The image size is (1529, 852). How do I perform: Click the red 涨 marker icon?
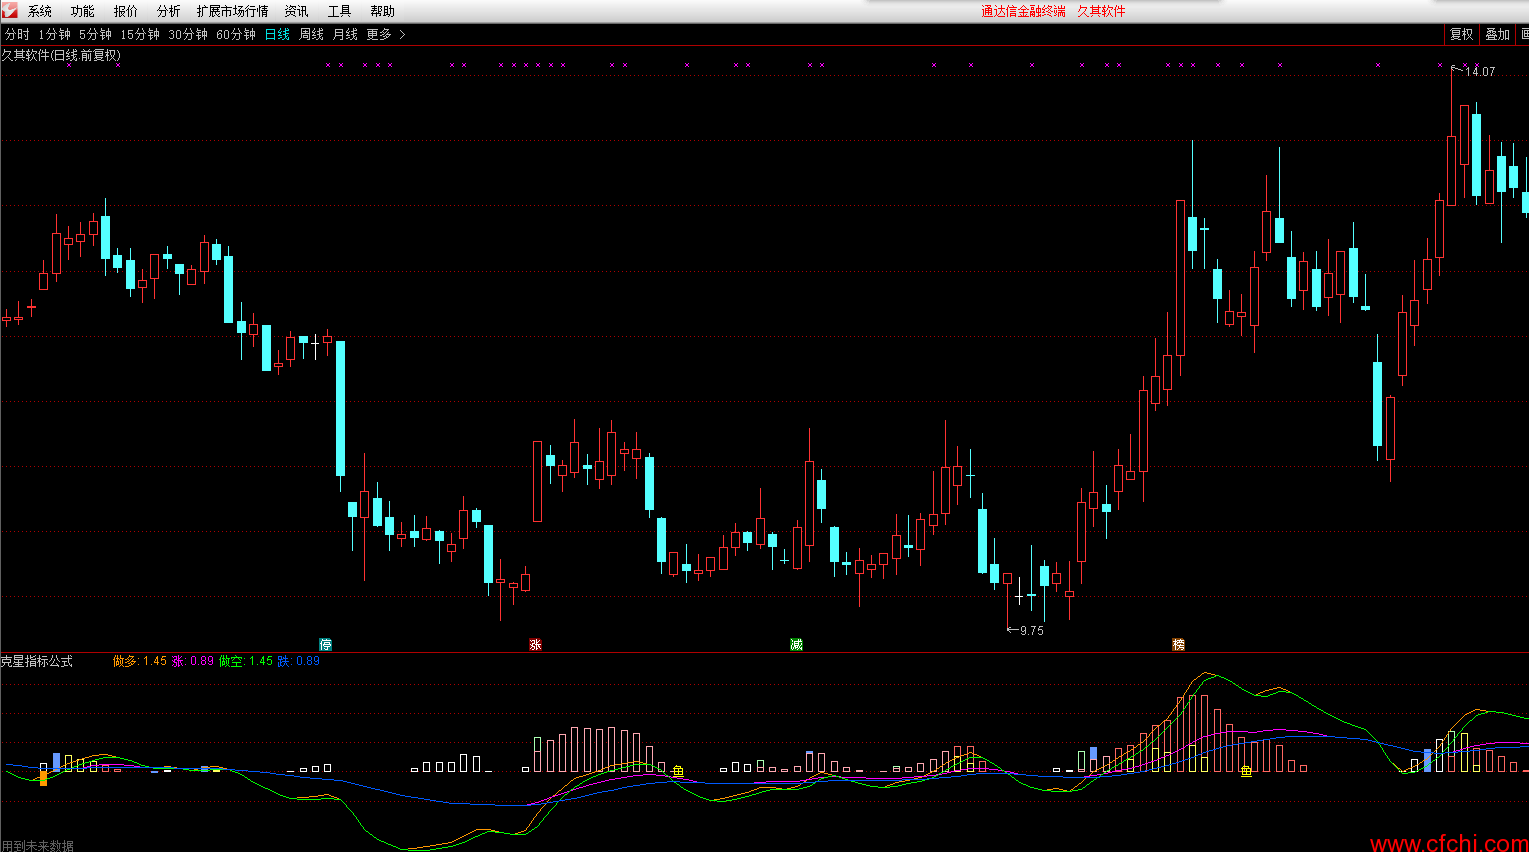point(535,644)
